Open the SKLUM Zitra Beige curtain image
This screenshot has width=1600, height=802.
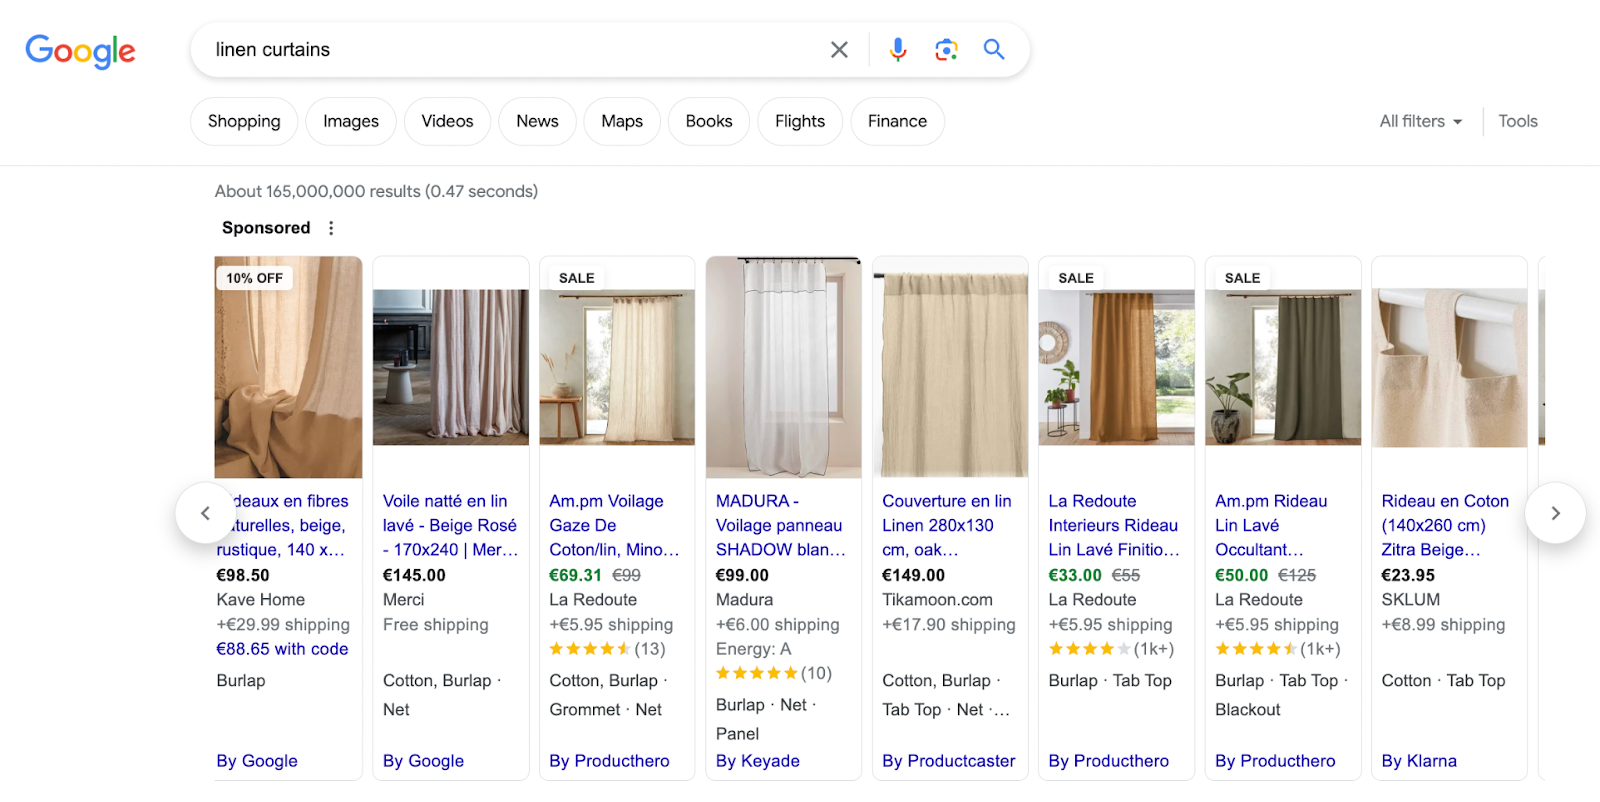click(x=1450, y=367)
